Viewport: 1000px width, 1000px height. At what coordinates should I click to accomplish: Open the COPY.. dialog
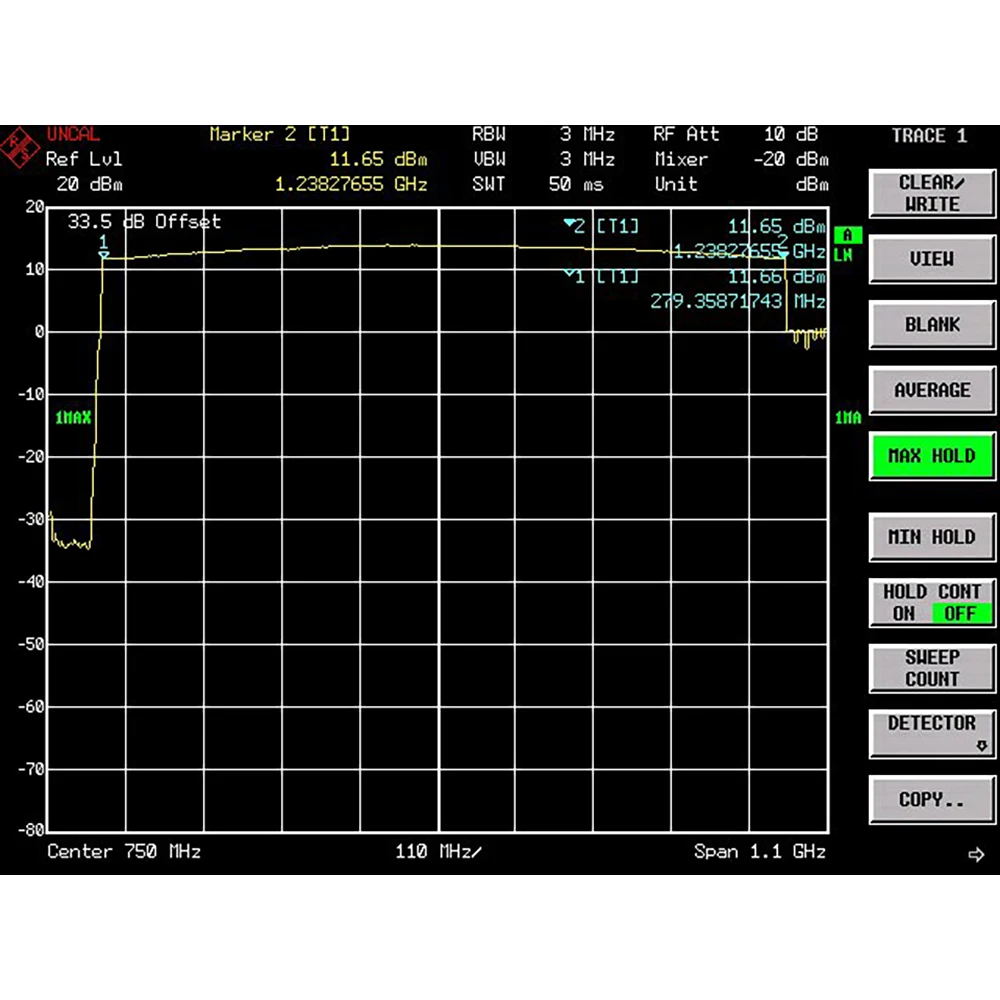click(x=931, y=800)
